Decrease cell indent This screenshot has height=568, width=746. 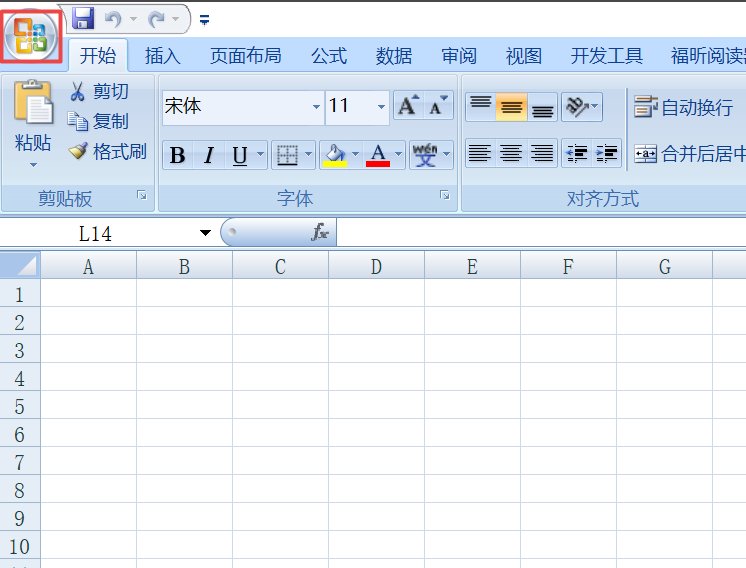click(x=577, y=153)
